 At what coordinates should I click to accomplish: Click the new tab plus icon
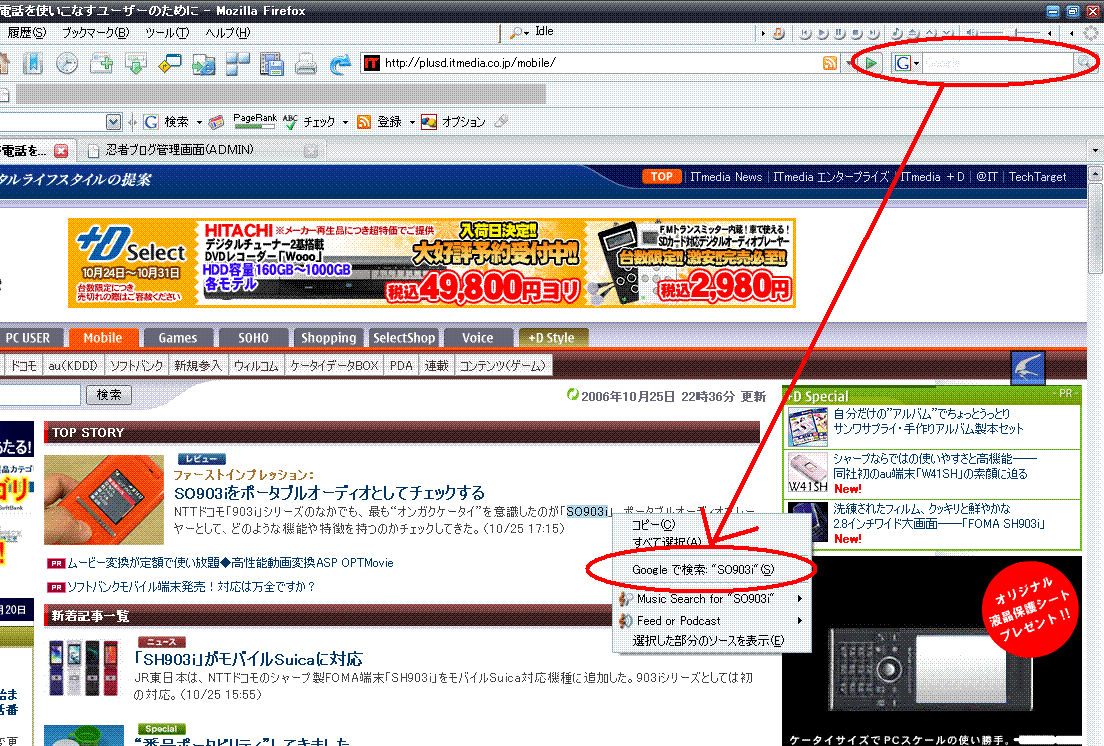coord(101,63)
